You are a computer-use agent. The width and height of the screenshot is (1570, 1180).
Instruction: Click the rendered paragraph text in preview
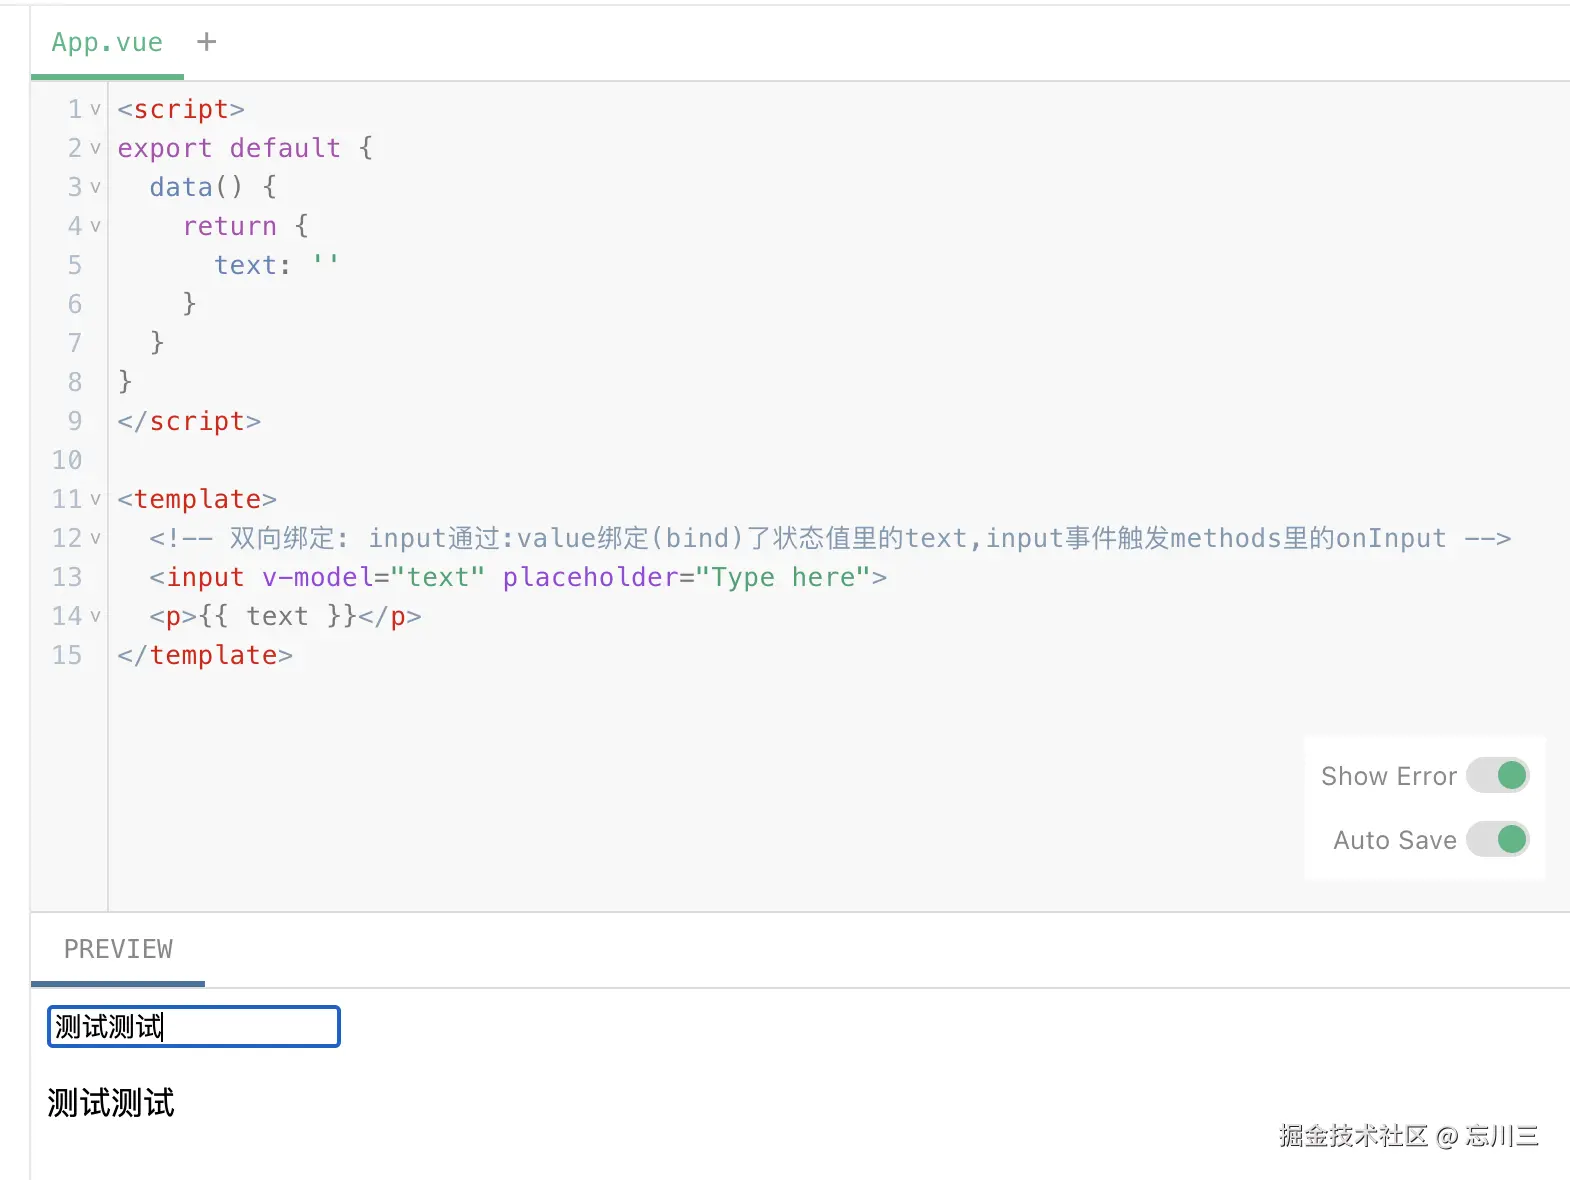click(x=111, y=1103)
